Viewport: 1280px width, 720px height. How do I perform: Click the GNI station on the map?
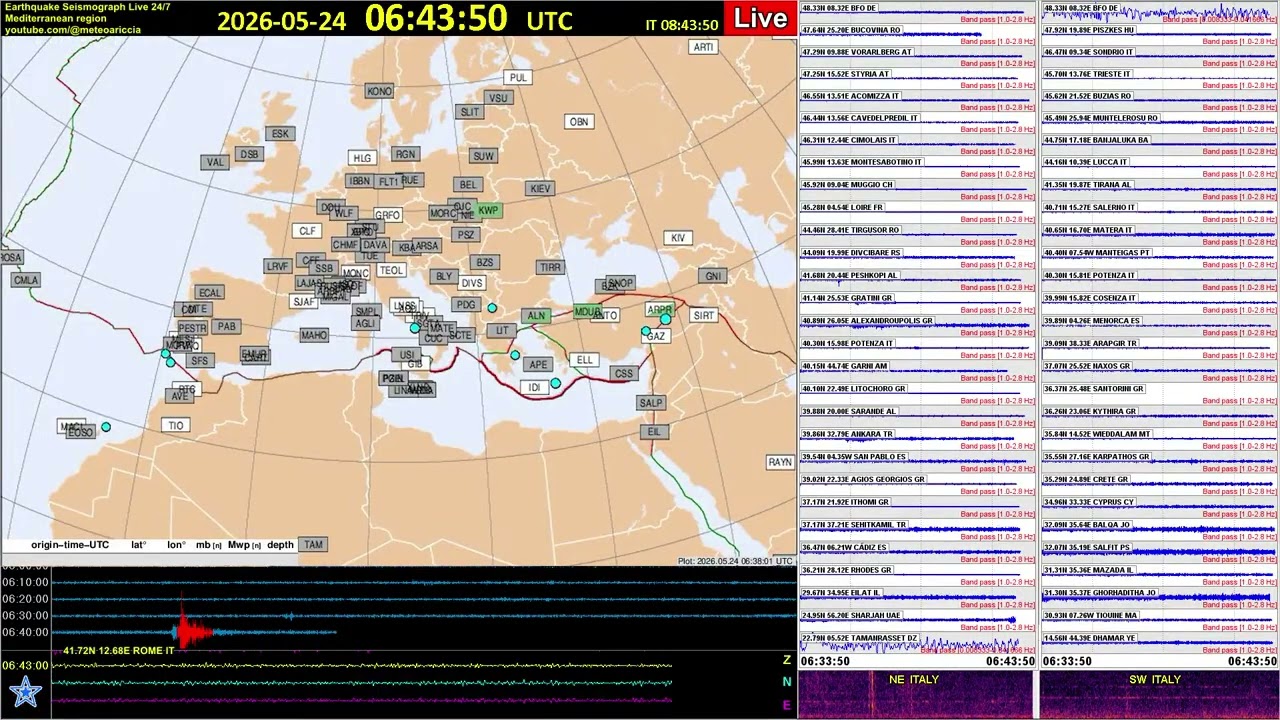coord(712,276)
